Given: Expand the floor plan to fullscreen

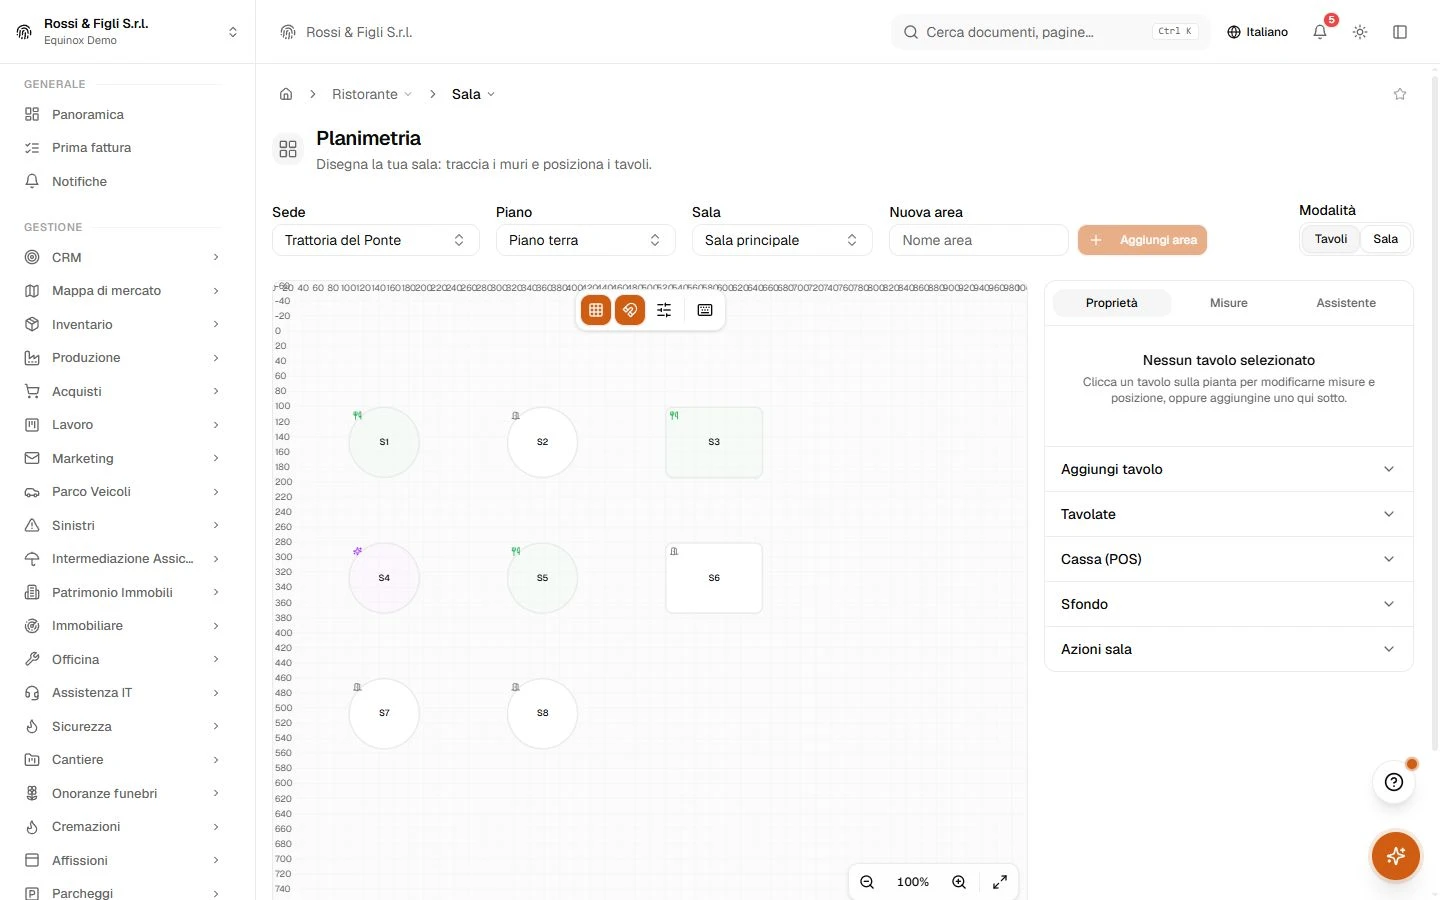Looking at the screenshot, I should (x=1000, y=882).
